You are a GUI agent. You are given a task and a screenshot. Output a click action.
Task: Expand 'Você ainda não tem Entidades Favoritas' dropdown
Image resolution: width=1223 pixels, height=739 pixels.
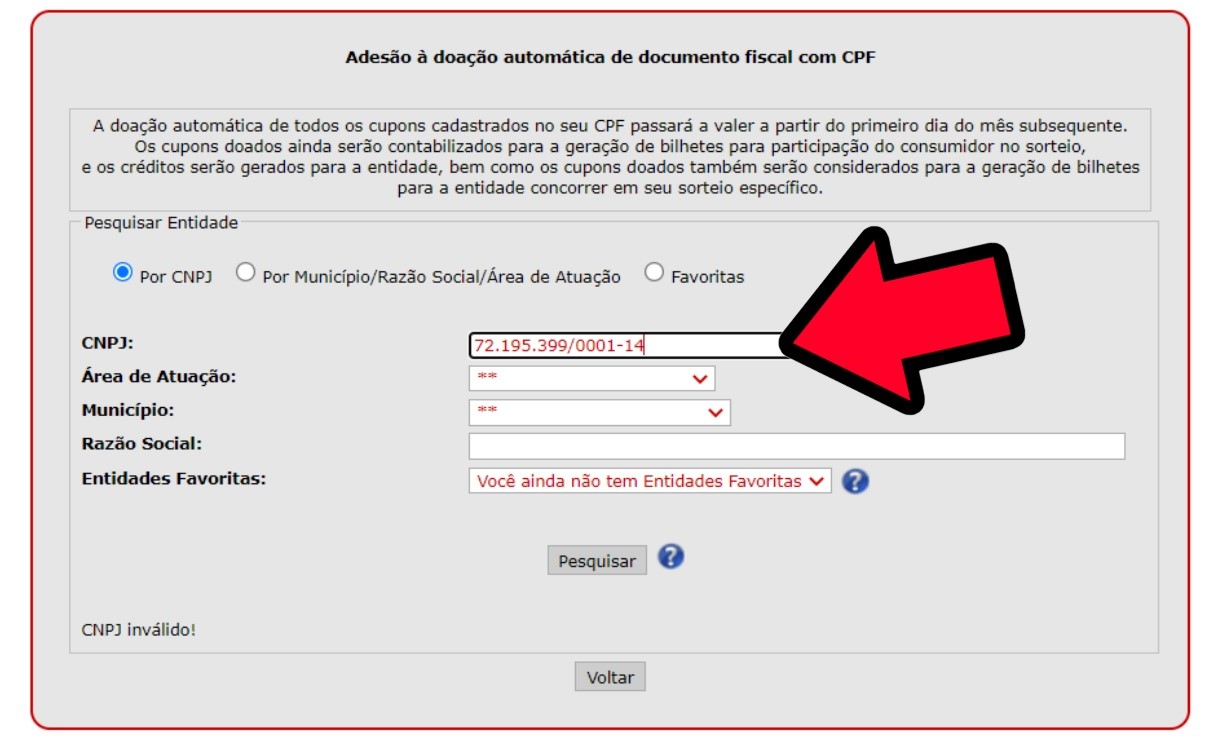point(650,481)
